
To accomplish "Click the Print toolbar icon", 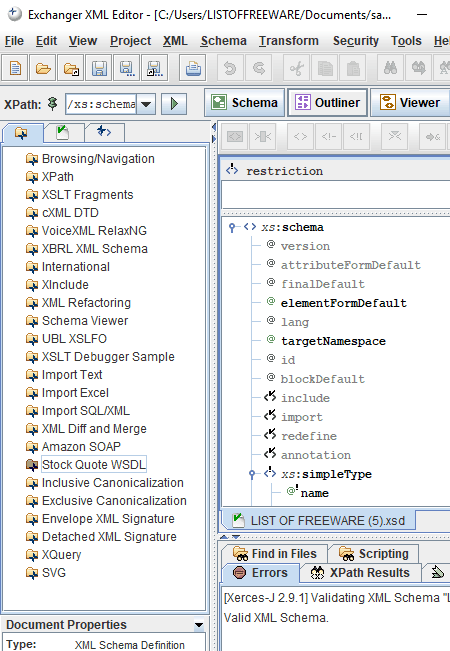I will point(193,68).
